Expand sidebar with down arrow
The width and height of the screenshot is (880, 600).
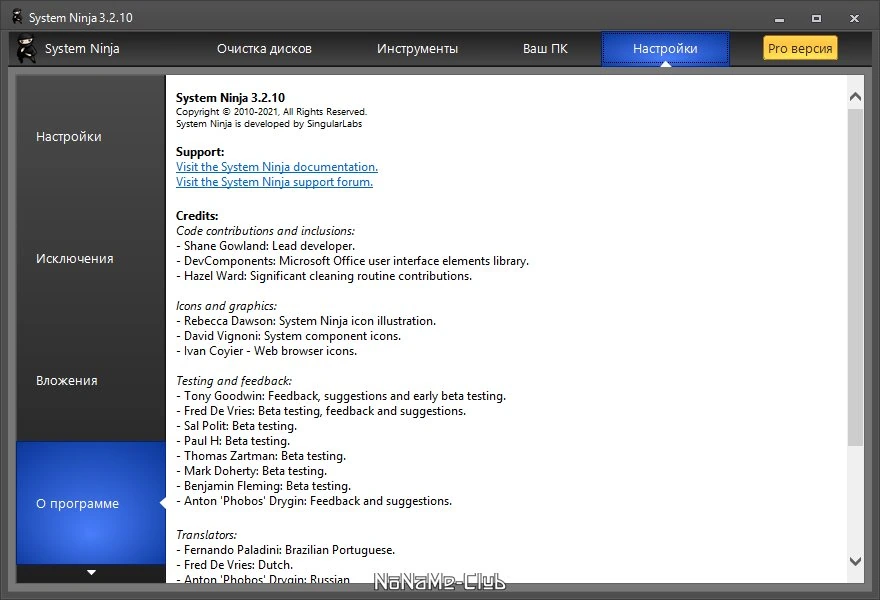(x=91, y=572)
